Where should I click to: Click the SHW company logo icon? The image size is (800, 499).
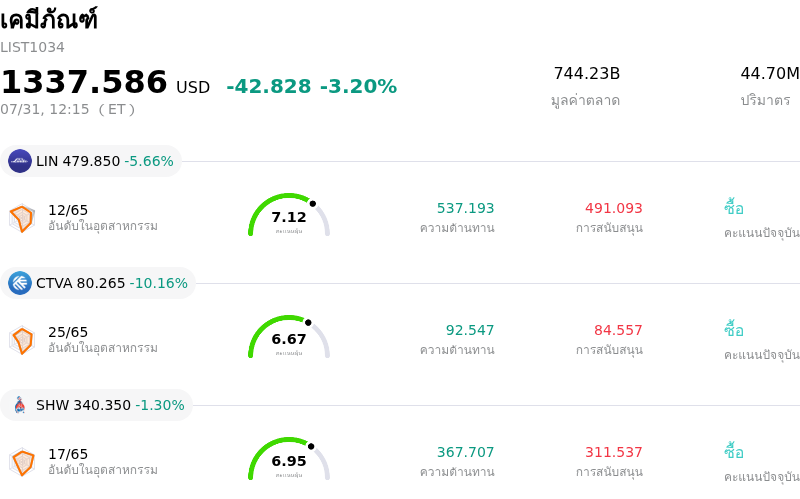(20, 405)
